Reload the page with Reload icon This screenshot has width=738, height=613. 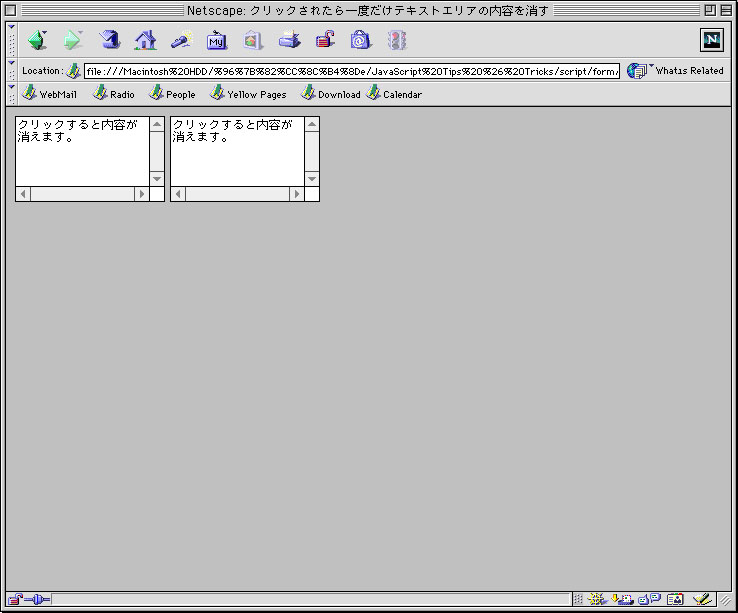tap(109, 40)
